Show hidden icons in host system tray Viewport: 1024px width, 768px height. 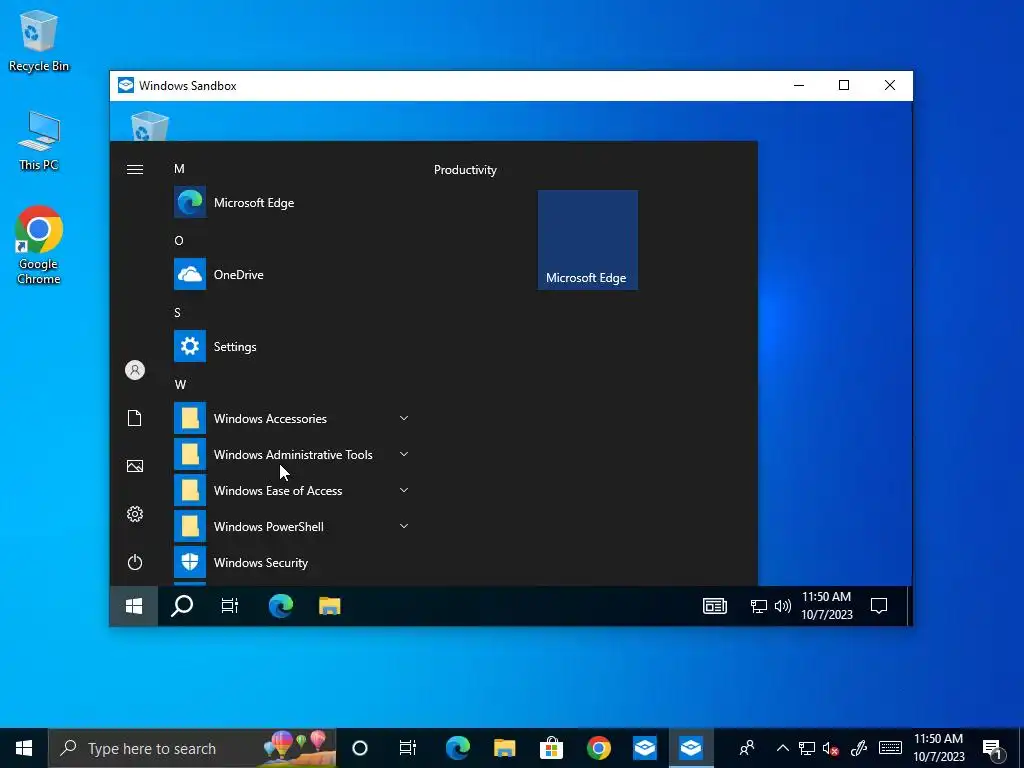pyautogui.click(x=782, y=748)
